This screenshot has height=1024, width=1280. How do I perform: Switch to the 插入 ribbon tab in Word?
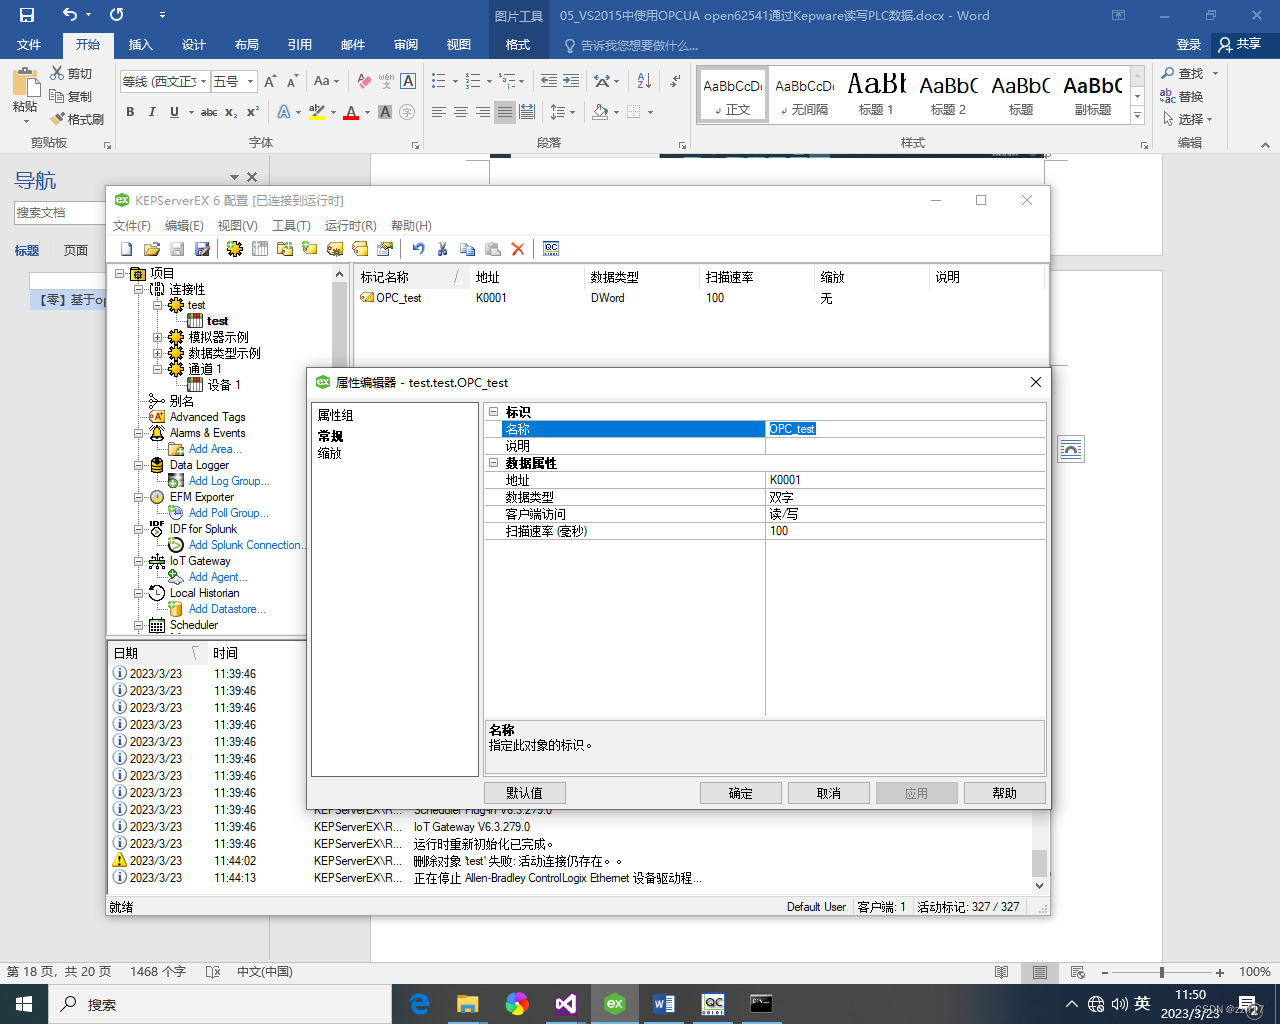tap(141, 45)
